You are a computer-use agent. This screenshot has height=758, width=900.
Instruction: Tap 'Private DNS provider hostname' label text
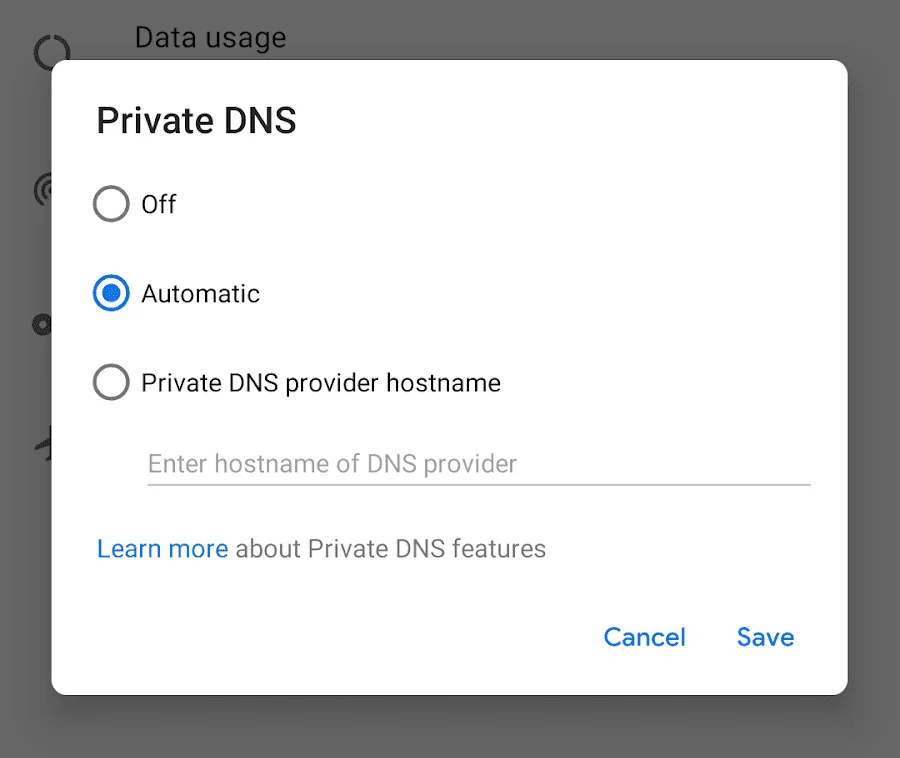pyautogui.click(x=321, y=383)
